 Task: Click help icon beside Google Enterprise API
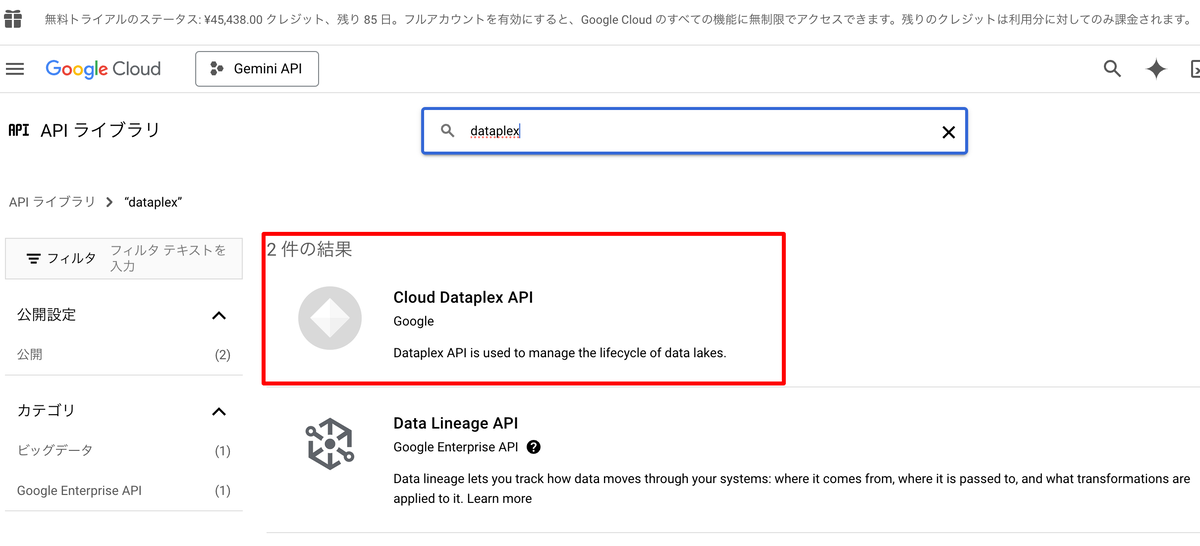534,447
